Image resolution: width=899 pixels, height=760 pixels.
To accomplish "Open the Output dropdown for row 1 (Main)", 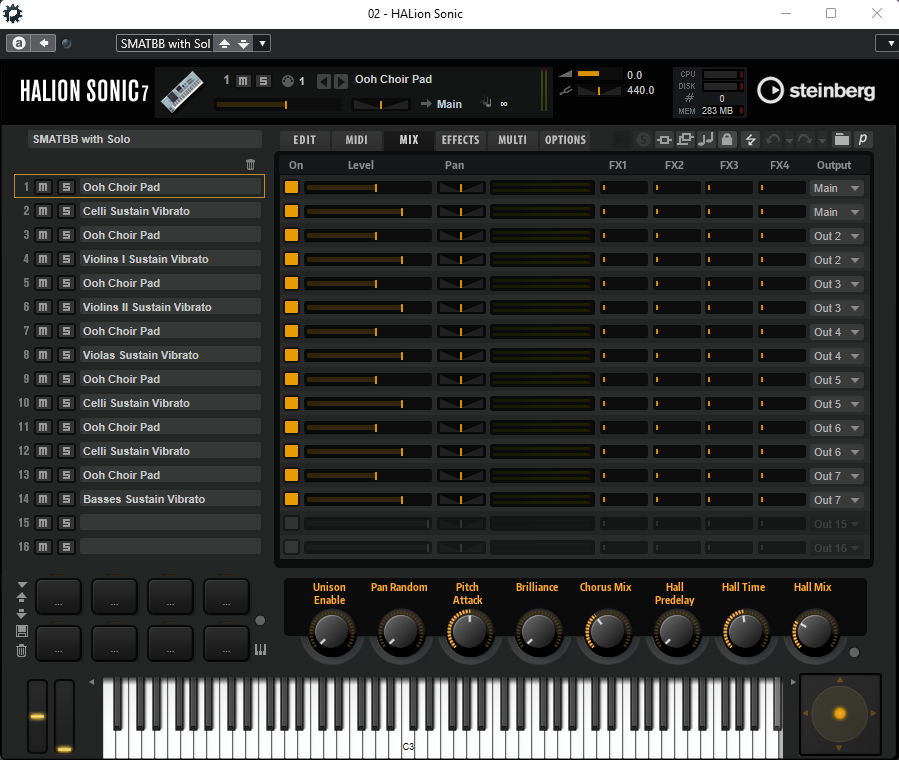I will click(x=837, y=188).
